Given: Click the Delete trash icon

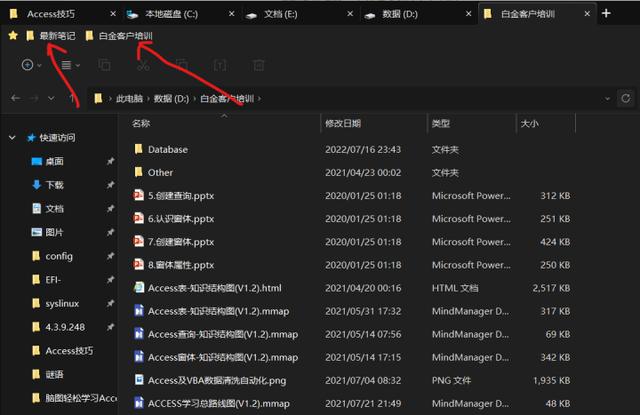Looking at the screenshot, I should pyautogui.click(x=258, y=65).
